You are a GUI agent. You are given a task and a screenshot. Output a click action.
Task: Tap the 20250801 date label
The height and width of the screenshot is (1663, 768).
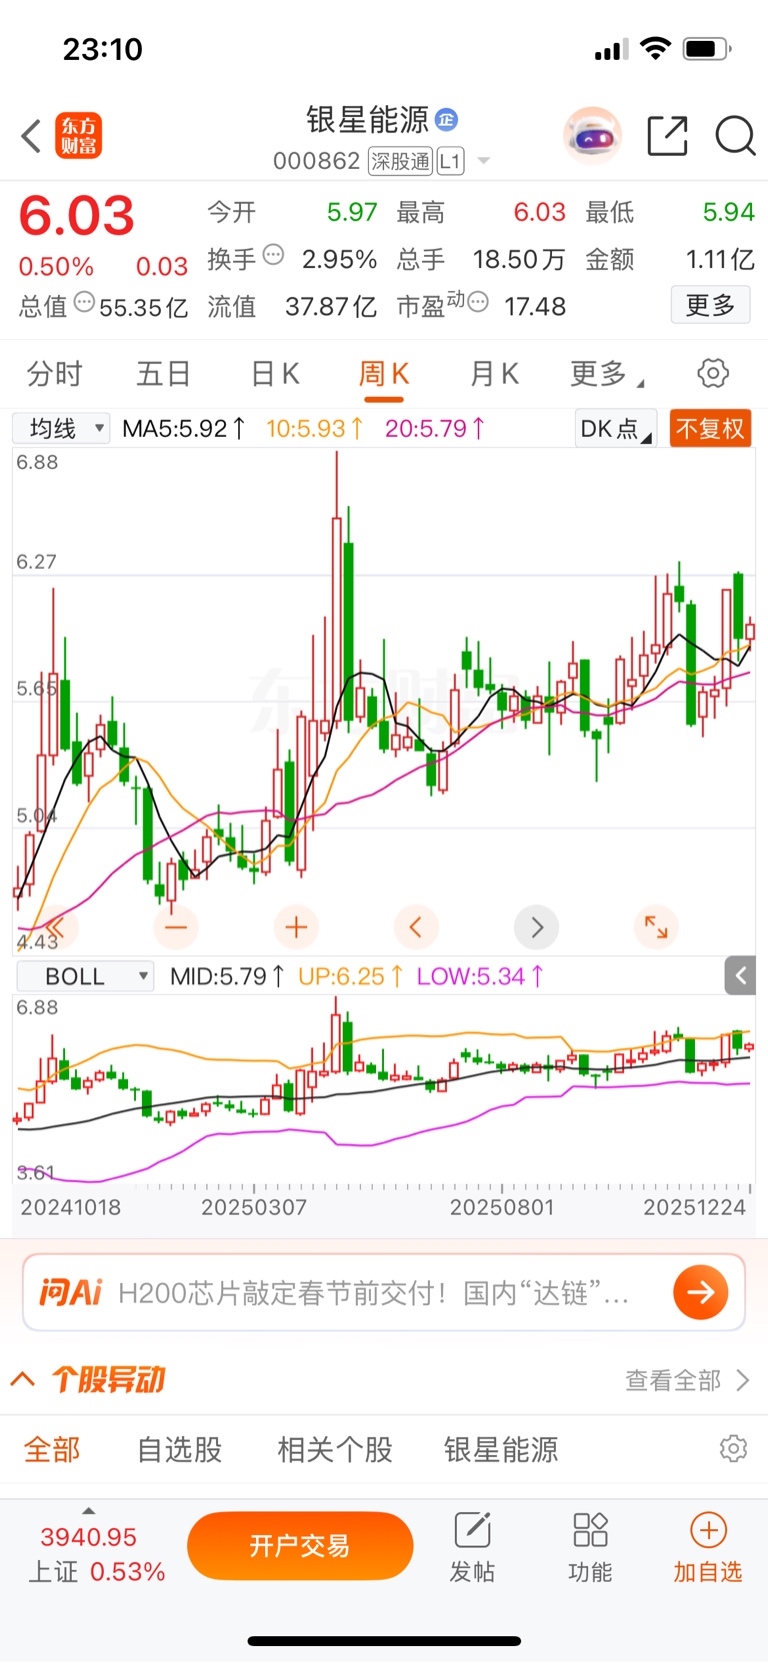pyautogui.click(x=501, y=1207)
